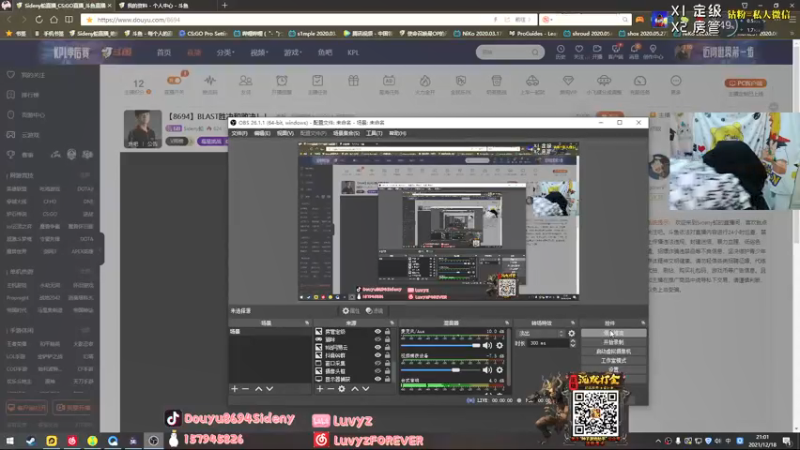Toggle visibility of the window capture source
Screen dimensions: 800x450
click(378, 363)
